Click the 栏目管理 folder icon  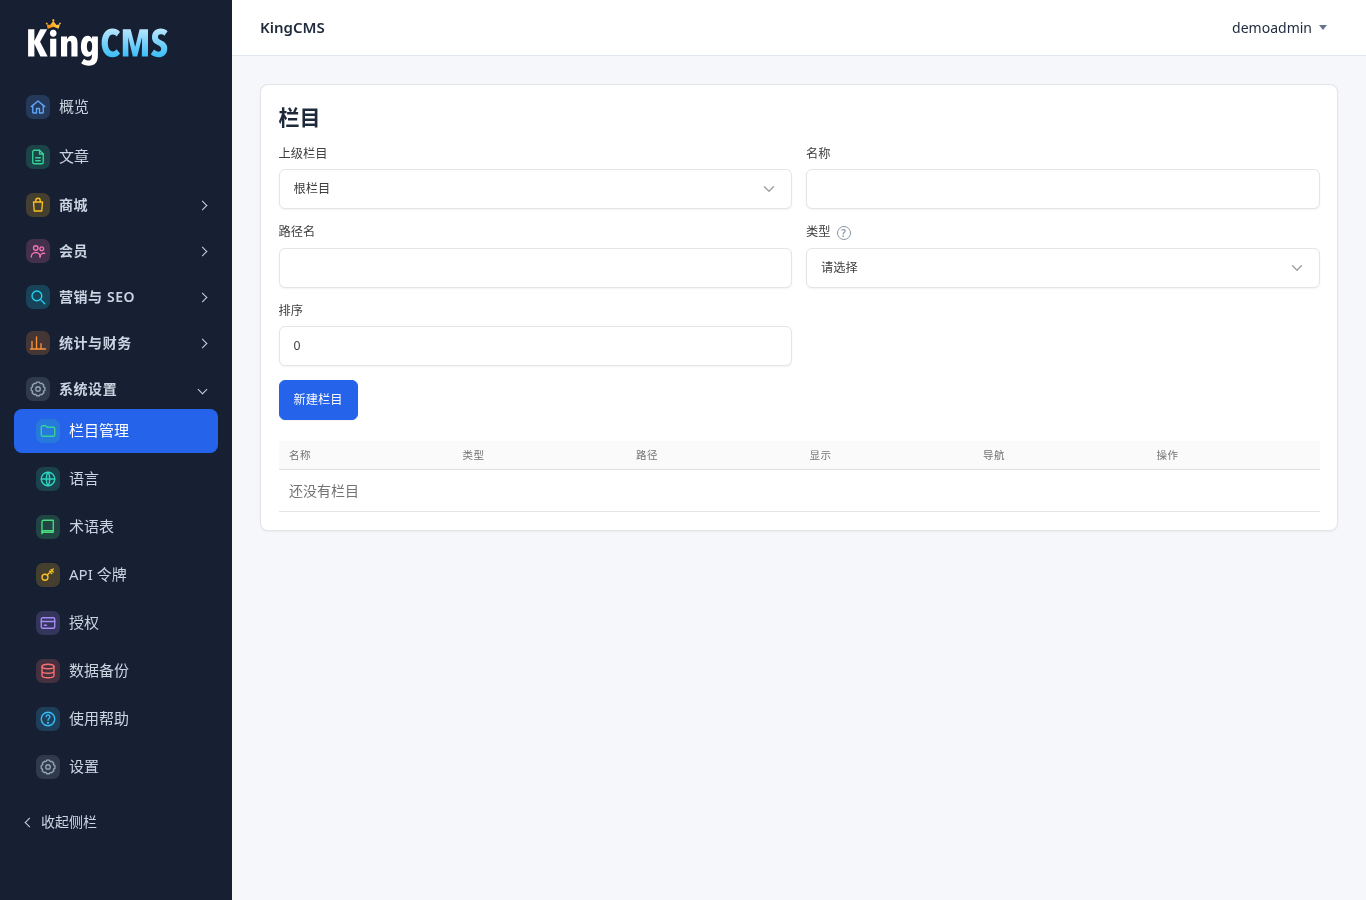[x=48, y=431]
